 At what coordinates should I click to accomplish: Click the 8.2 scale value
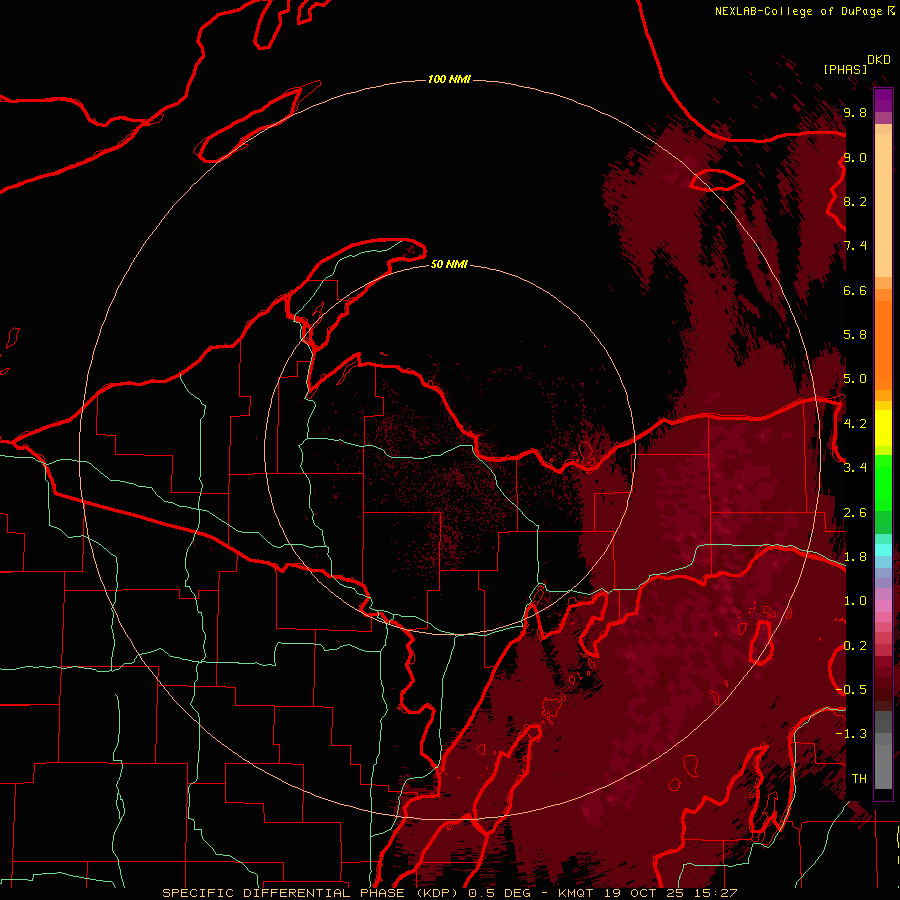tap(855, 201)
